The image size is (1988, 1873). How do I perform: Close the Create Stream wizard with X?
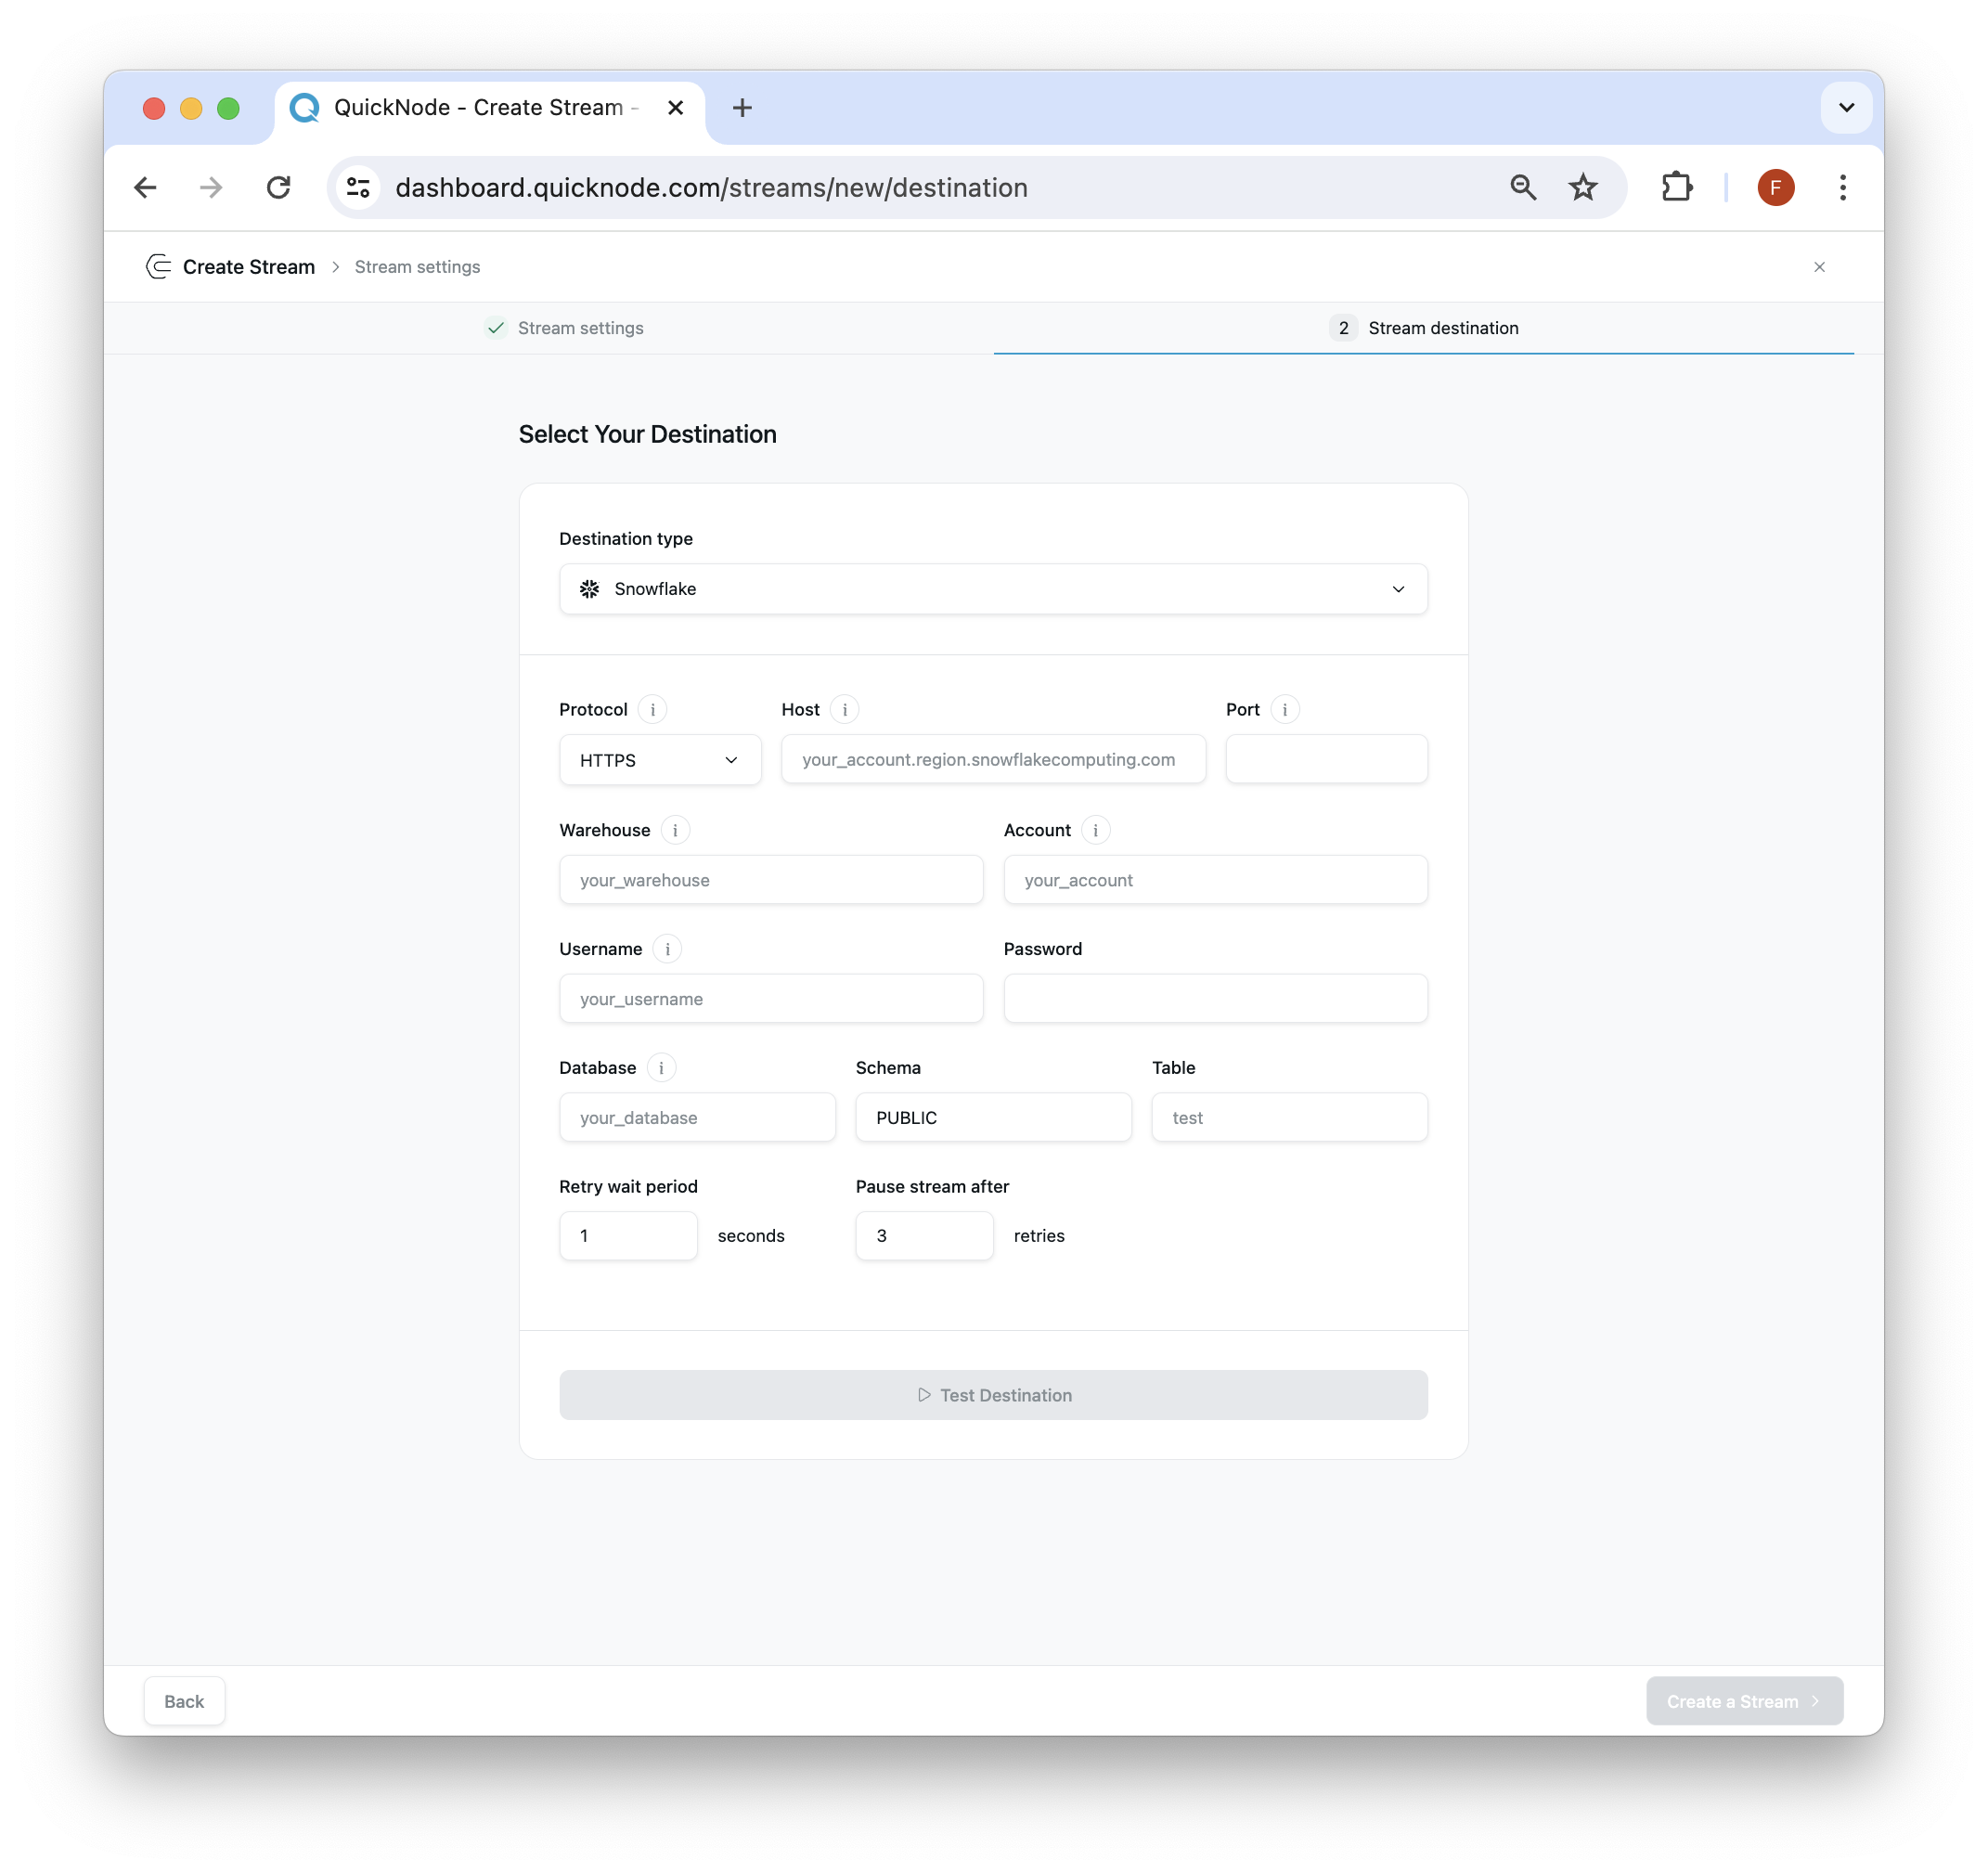click(1819, 267)
